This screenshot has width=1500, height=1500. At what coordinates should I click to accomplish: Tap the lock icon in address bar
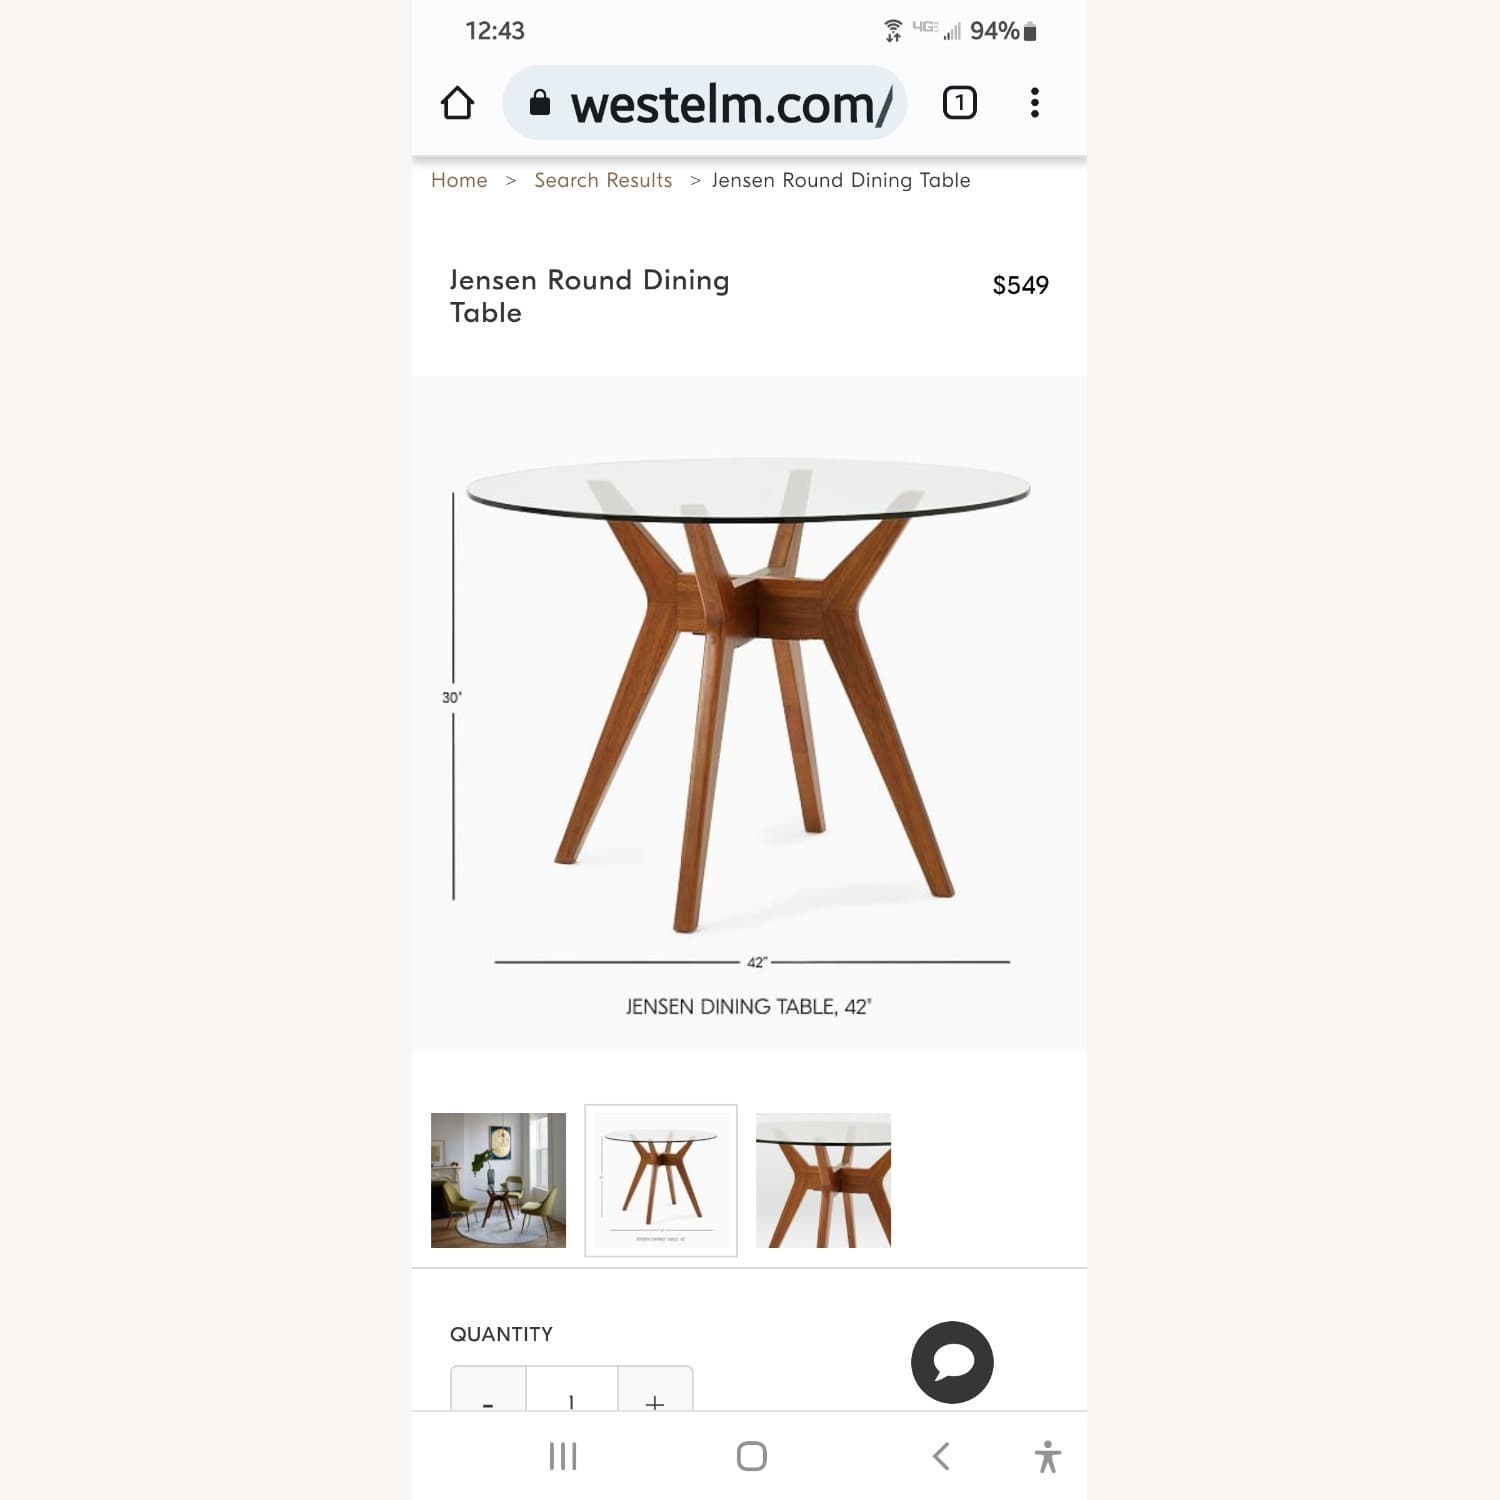(539, 102)
